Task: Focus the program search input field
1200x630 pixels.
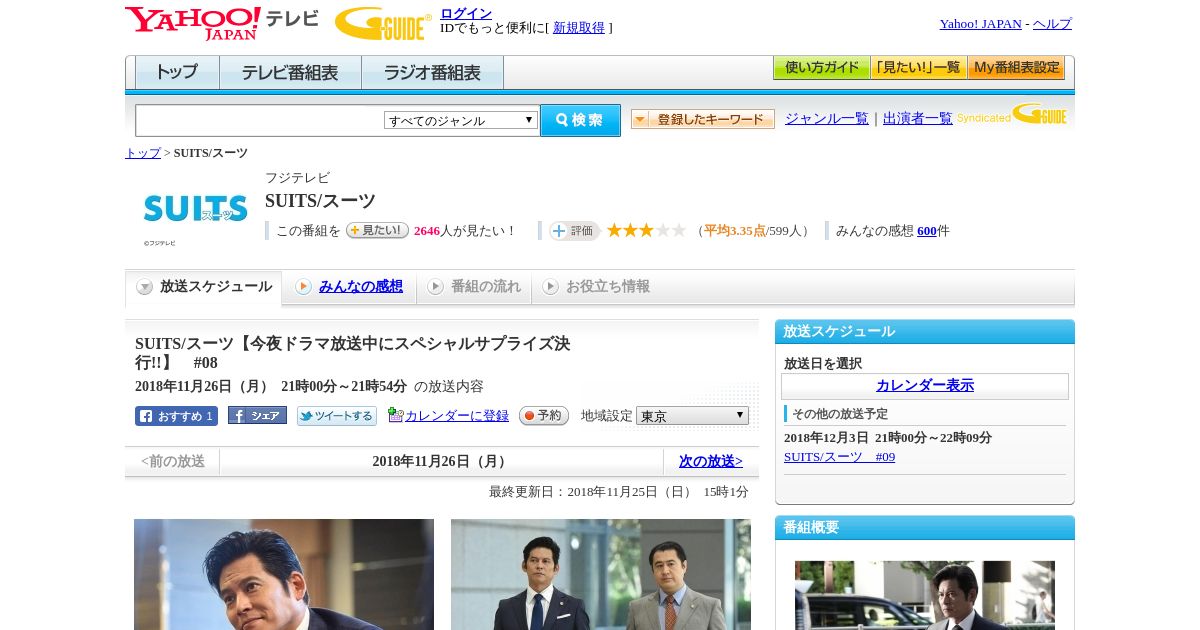Action: coord(259,120)
